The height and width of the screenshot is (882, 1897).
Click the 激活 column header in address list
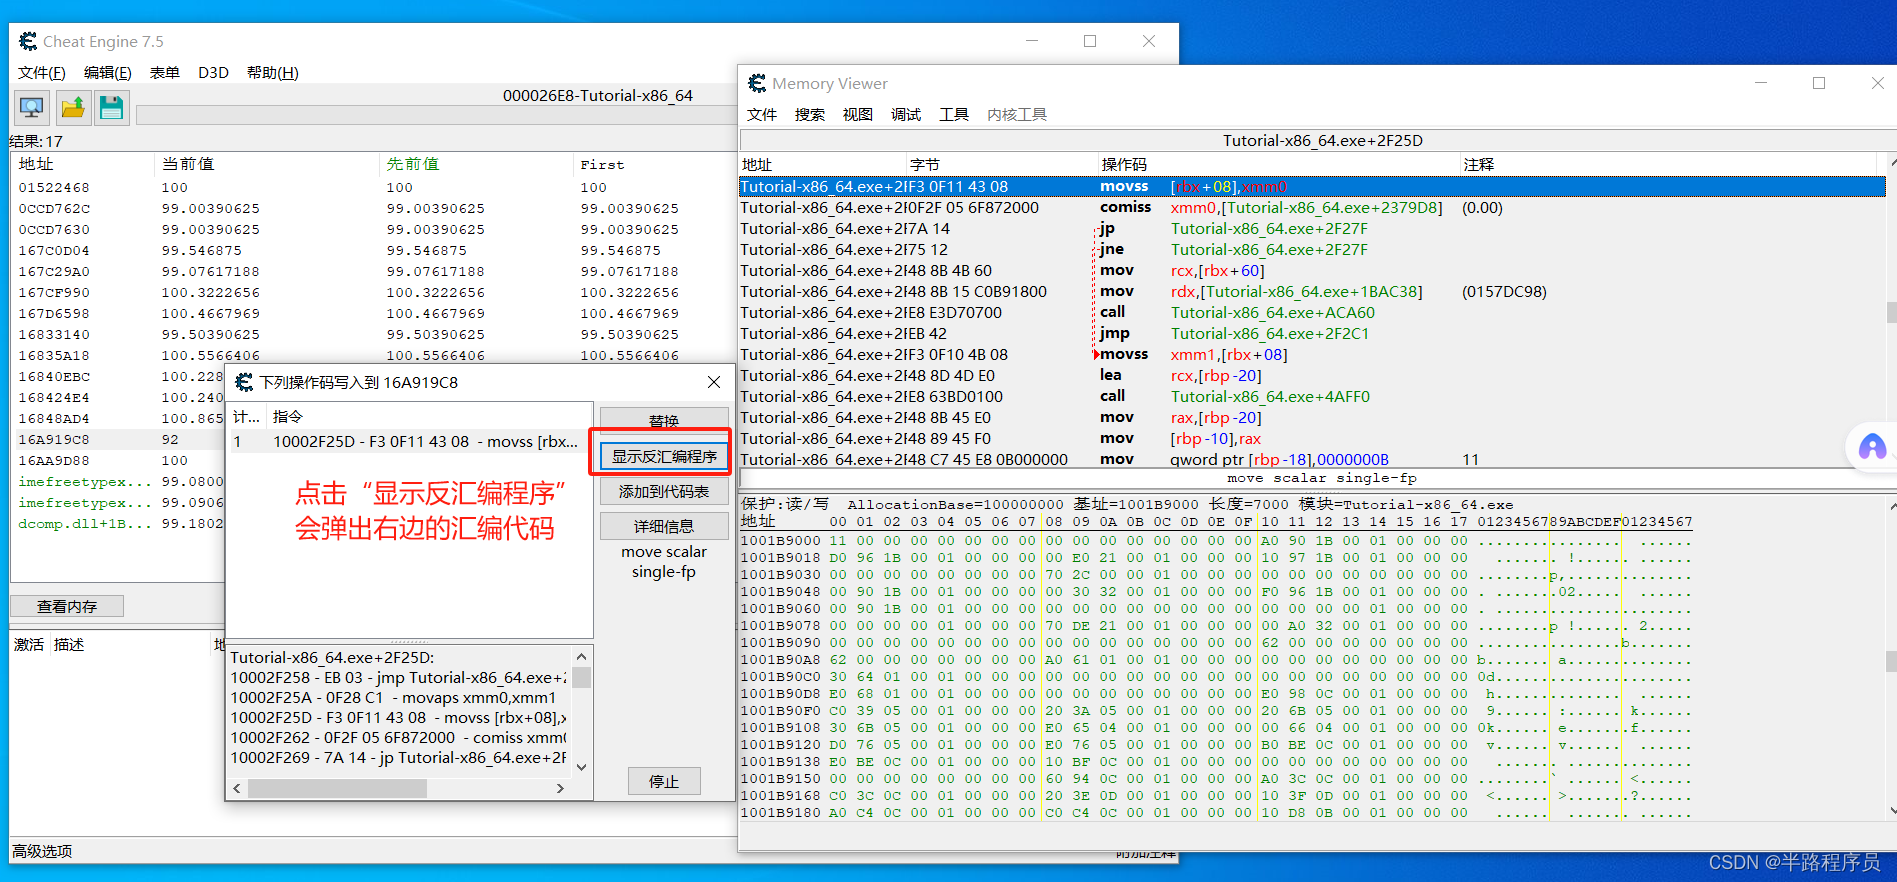tap(28, 645)
